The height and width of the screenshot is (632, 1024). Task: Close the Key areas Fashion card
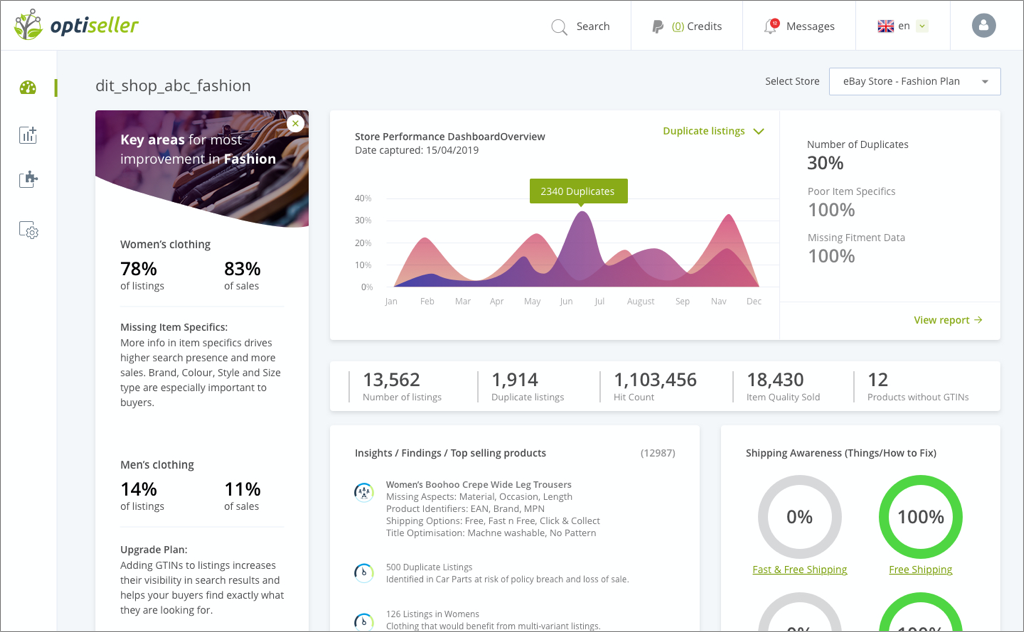295,123
